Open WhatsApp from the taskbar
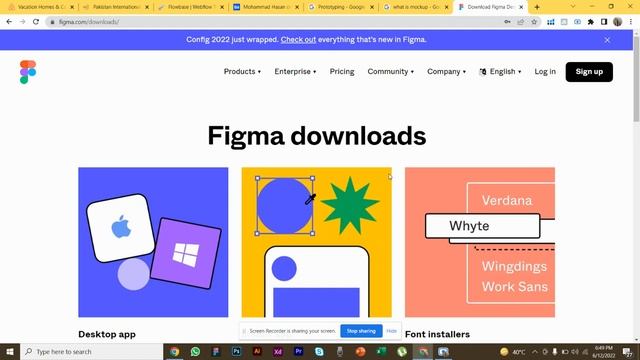This screenshot has width=640, height=360. click(195, 351)
